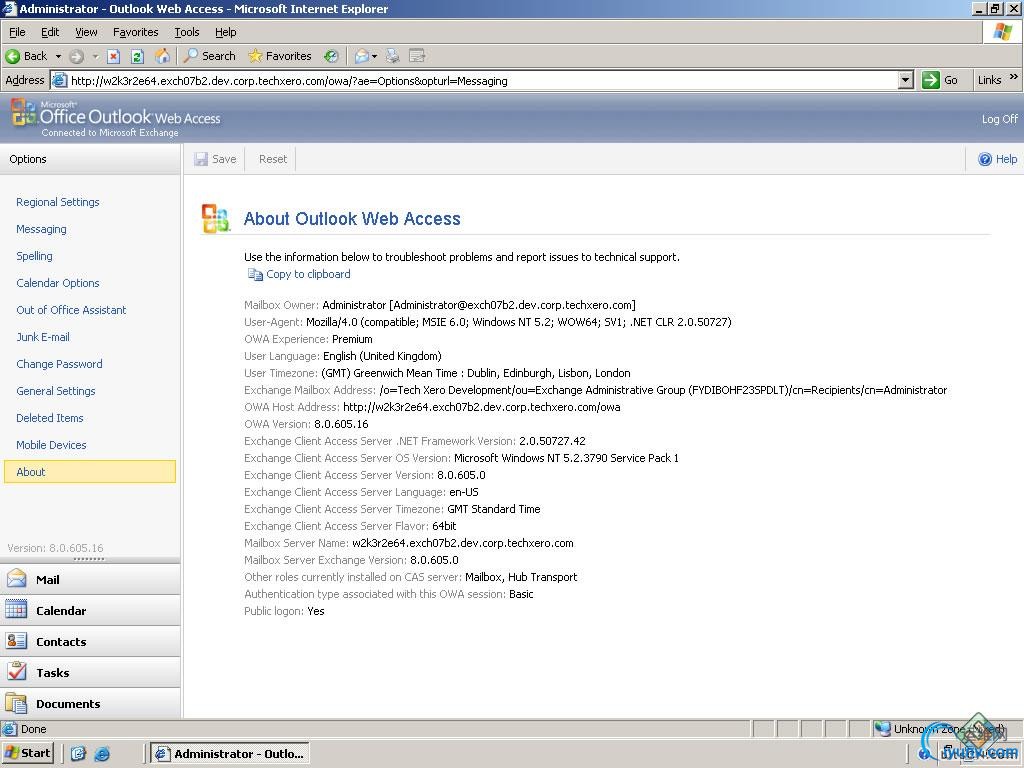Viewport: 1024px width, 768px height.
Task: Open Regional Settings options
Action: coord(57,202)
